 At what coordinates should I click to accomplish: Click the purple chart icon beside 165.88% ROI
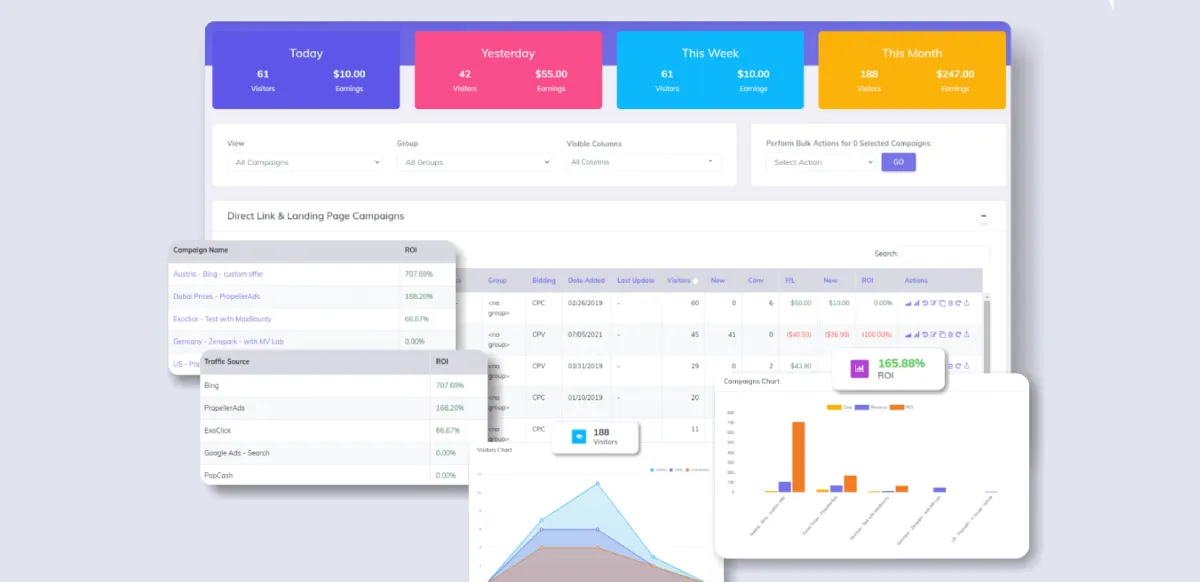coord(858,369)
